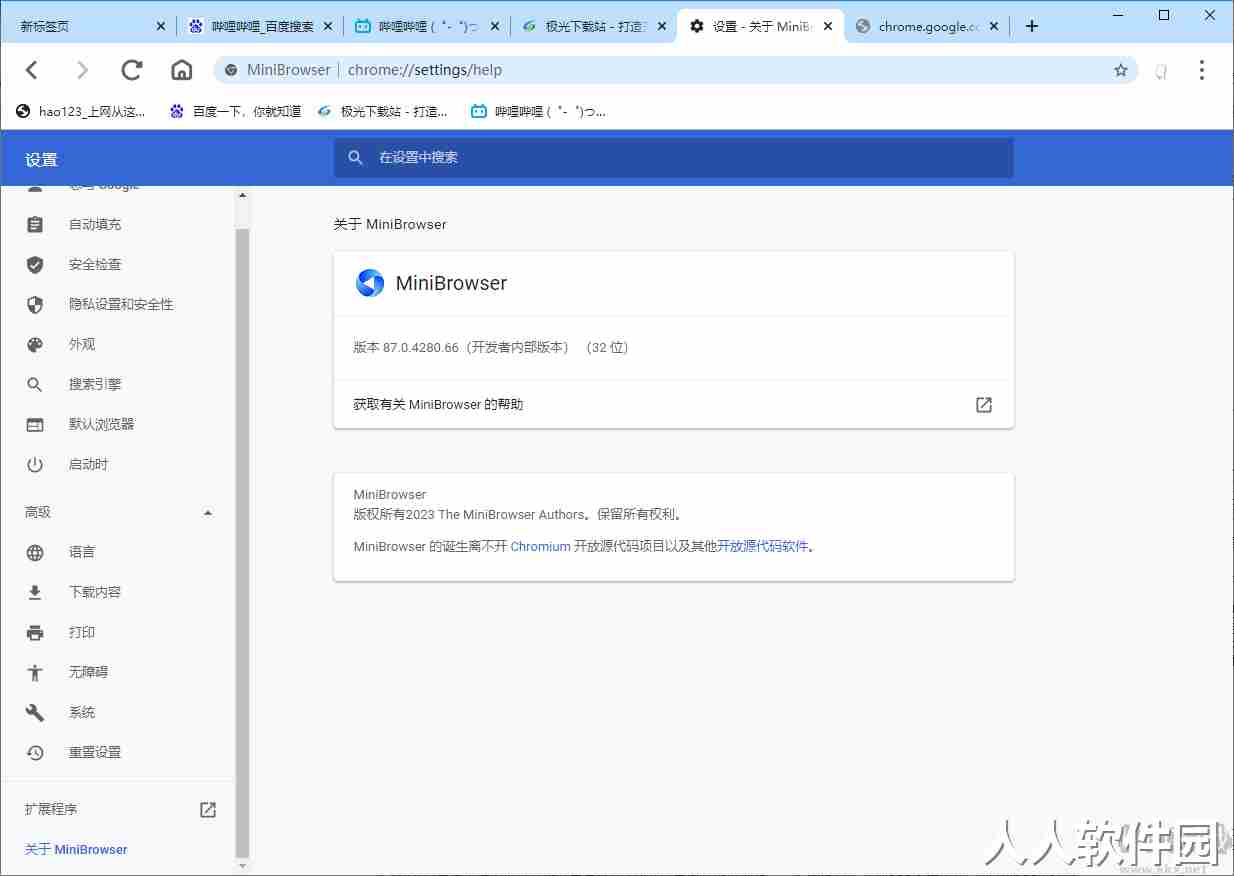
Task: Open 扩展程序 from sidebar
Action: tap(51, 809)
